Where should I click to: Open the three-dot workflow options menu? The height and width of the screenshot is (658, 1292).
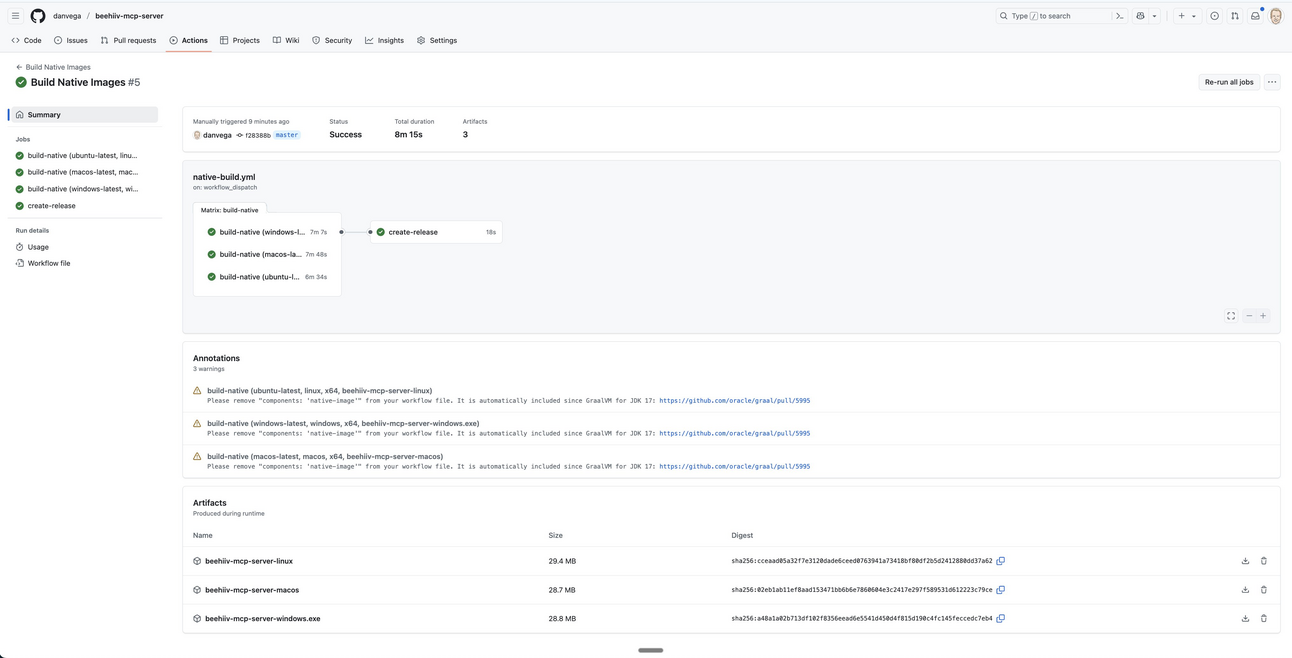1272,82
